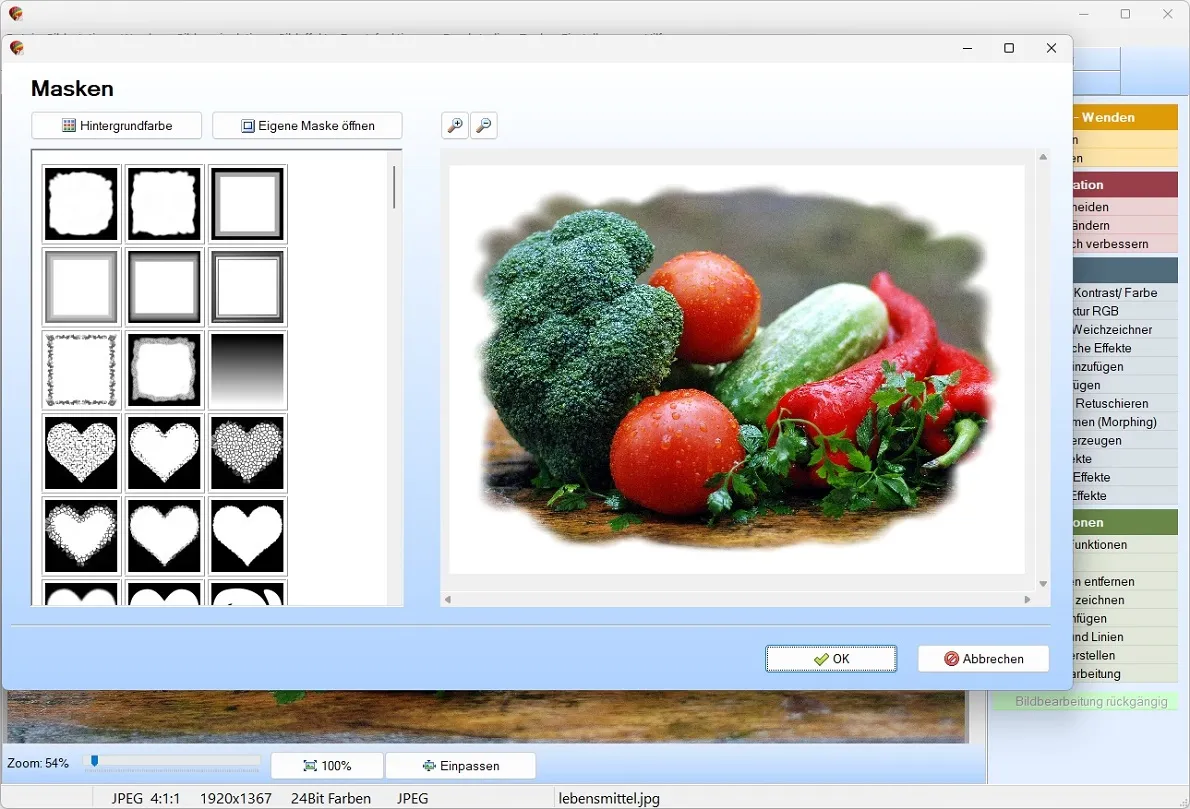Cancel the dialog with Abbrechen
This screenshot has height=809, width=1190.
click(984, 659)
